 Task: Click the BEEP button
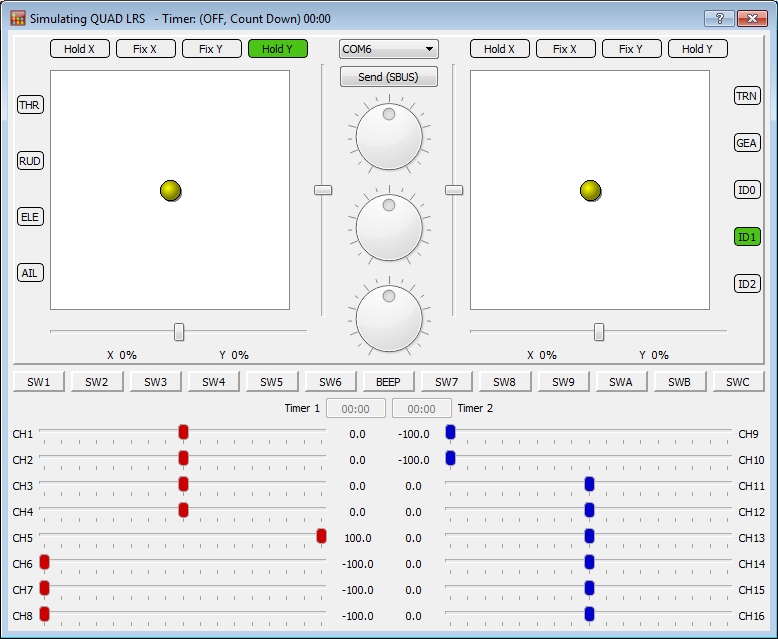click(x=389, y=382)
